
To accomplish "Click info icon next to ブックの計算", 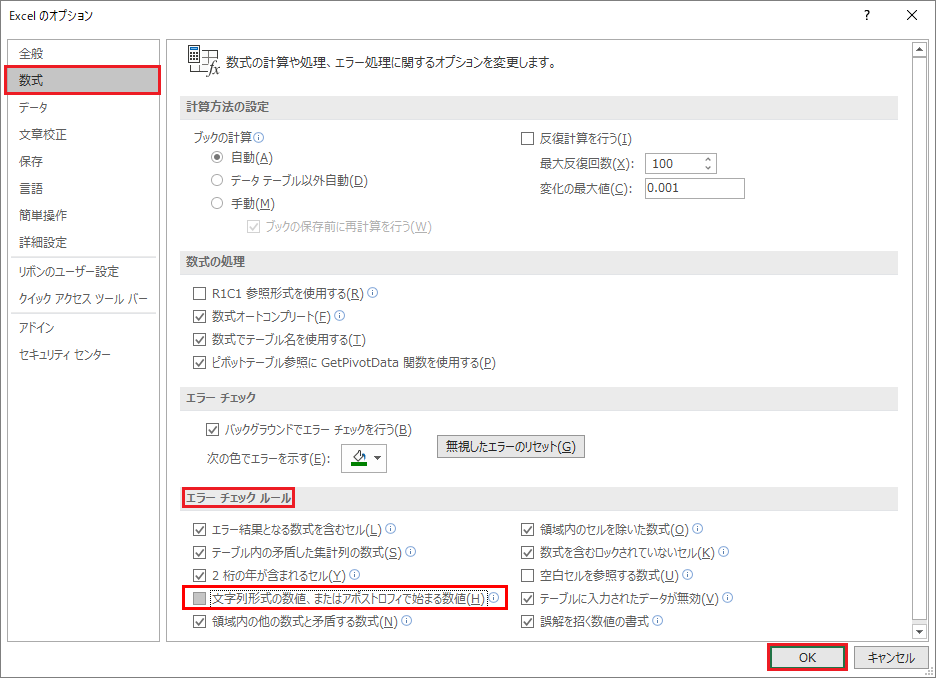I will 258,139.
